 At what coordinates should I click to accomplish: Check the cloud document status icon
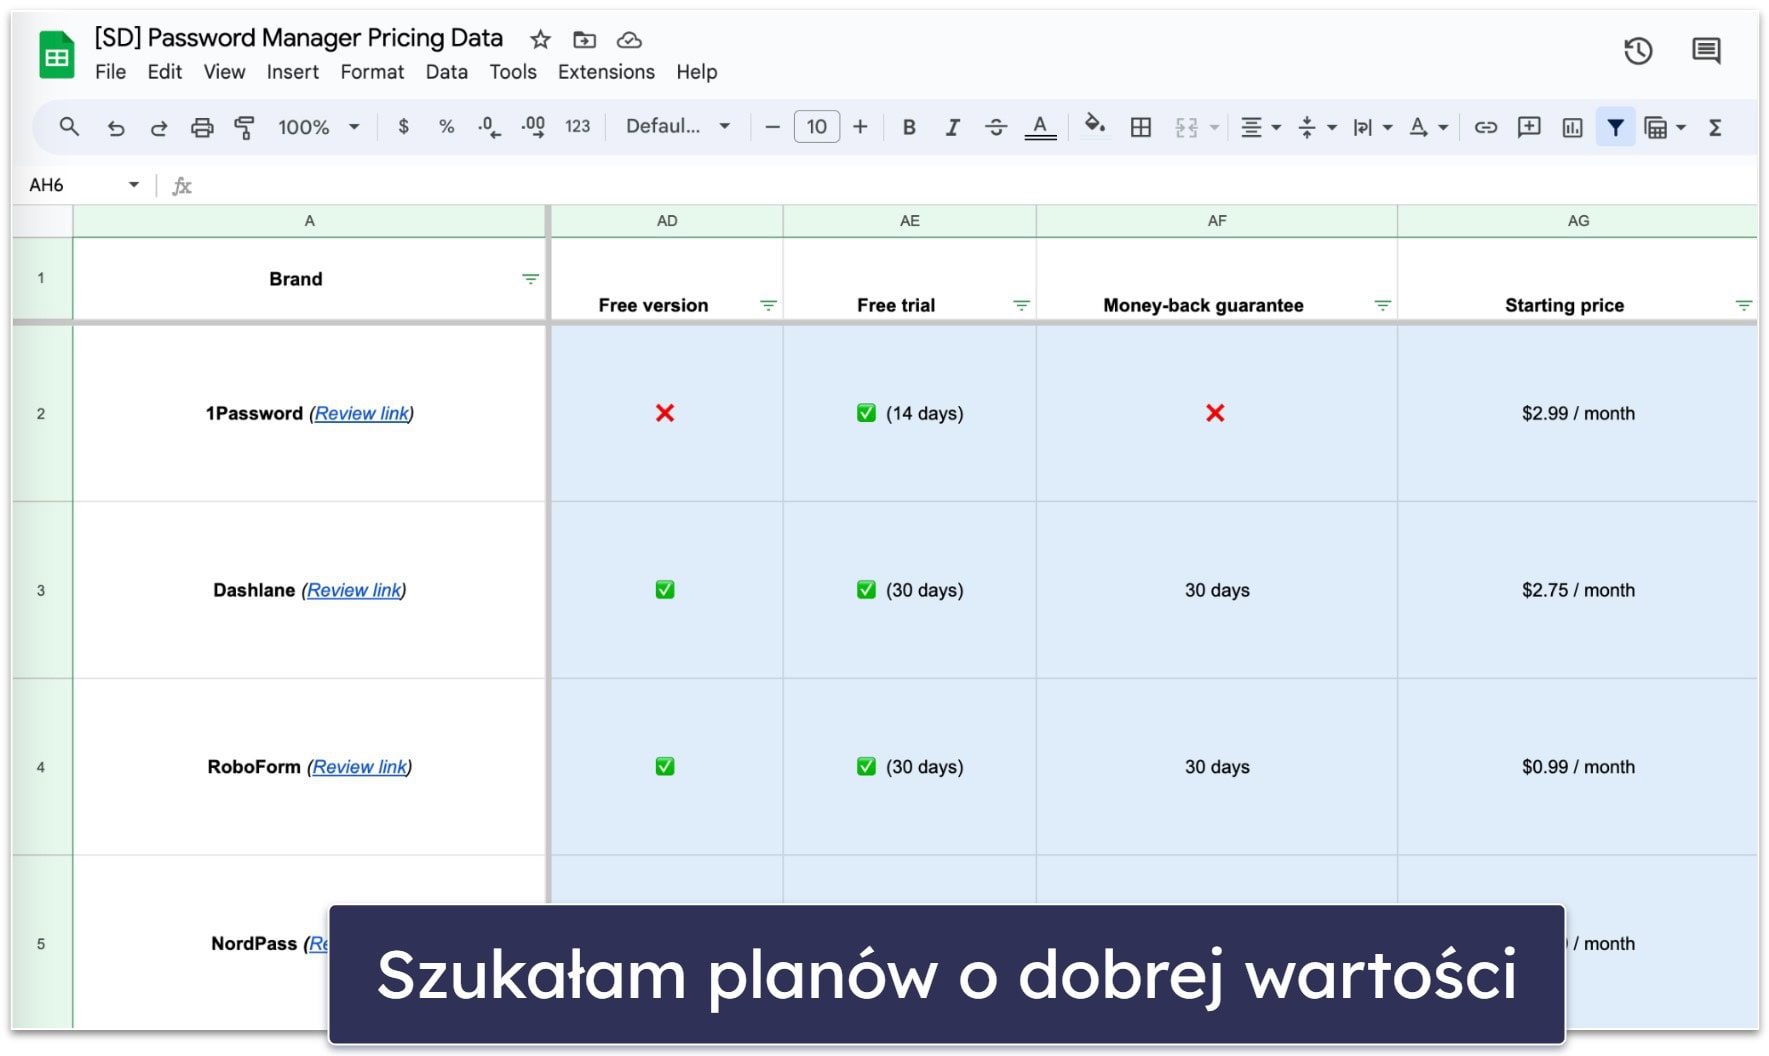tap(629, 40)
